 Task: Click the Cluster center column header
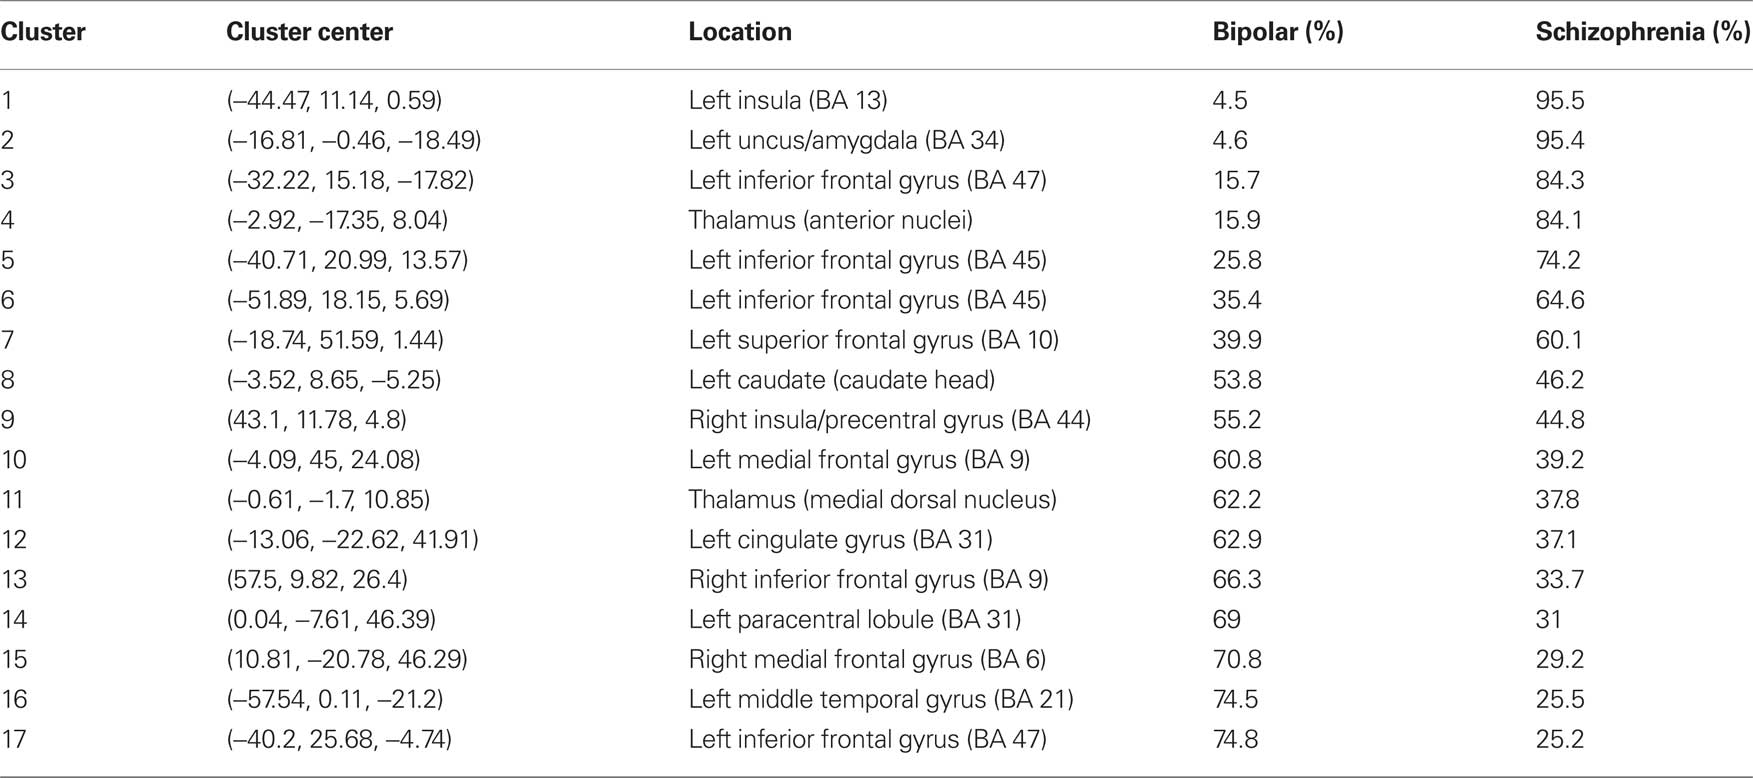[309, 32]
